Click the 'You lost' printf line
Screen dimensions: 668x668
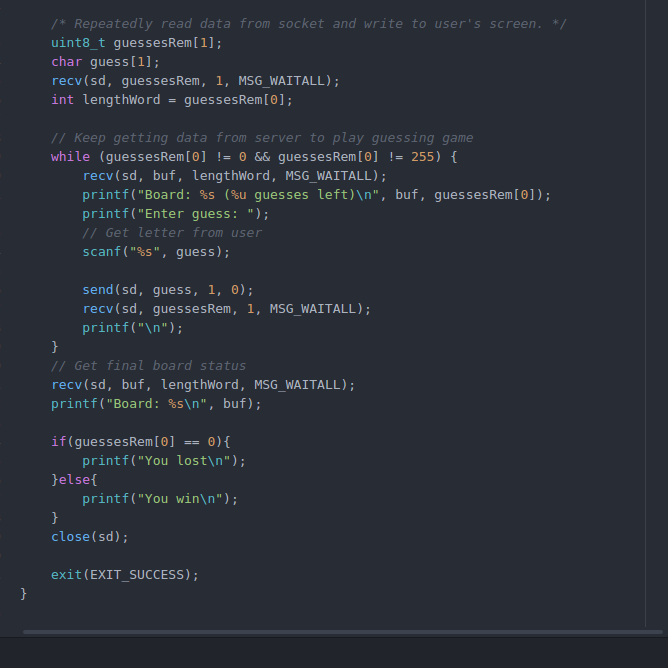tap(164, 461)
